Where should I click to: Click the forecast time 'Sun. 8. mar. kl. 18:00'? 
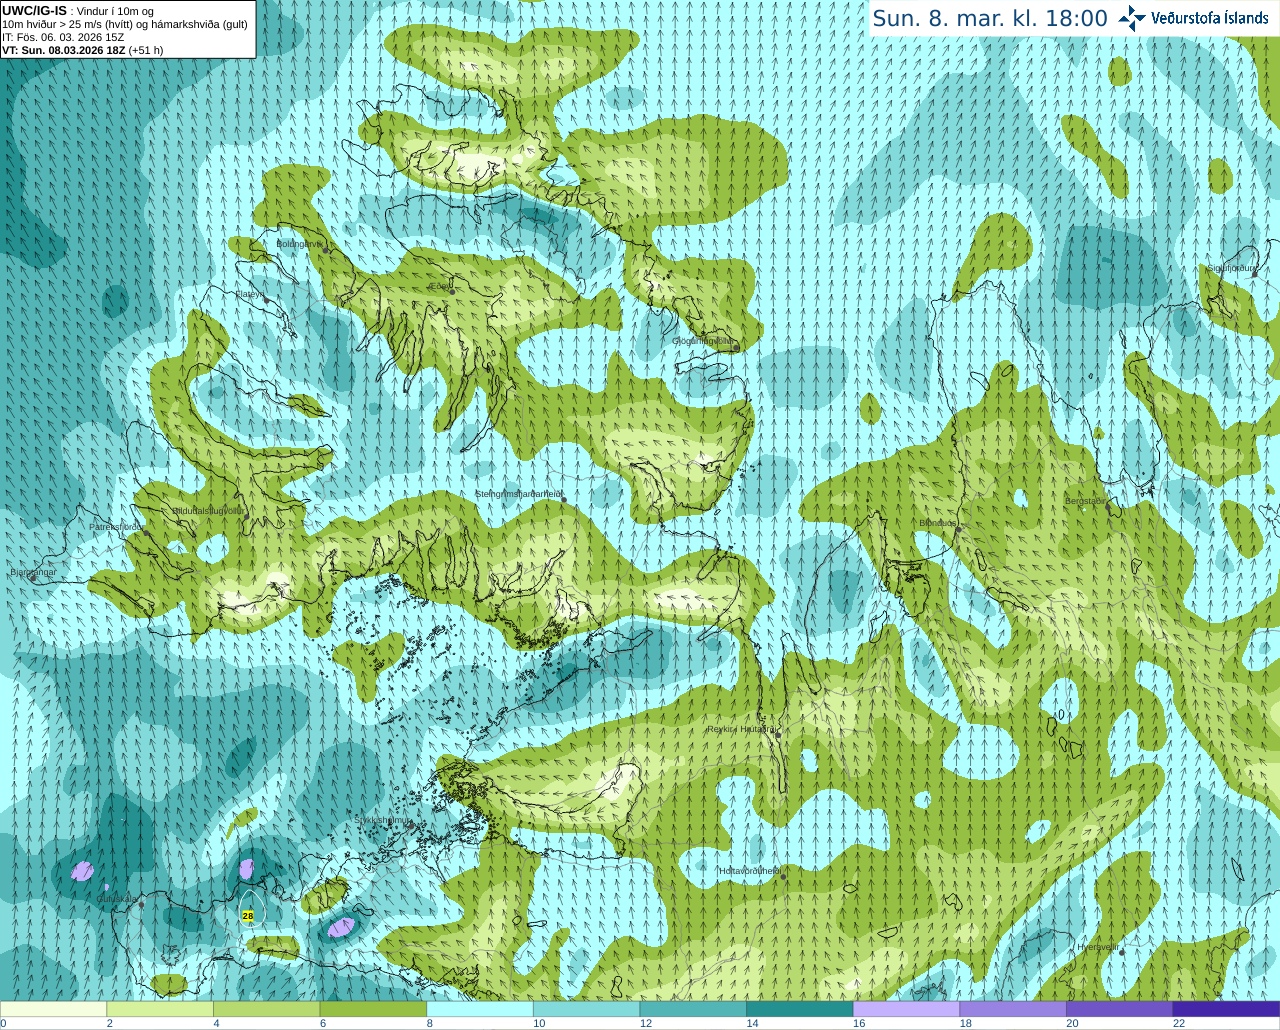[x=990, y=18]
